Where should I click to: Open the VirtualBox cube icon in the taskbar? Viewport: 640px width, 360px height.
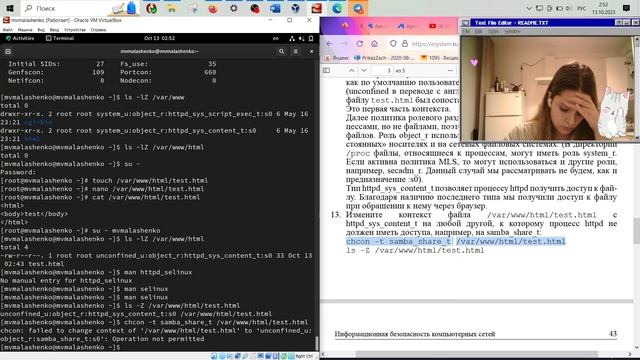tap(296, 8)
